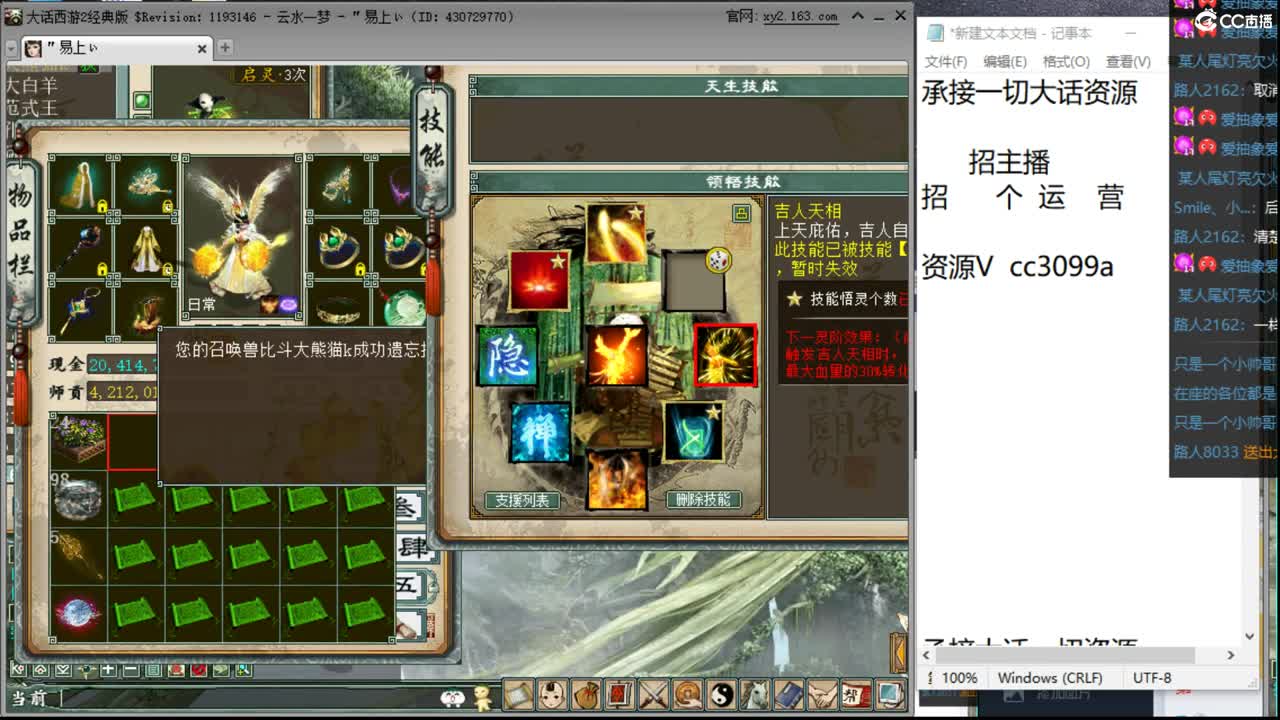
Task: Select the central phoenix fire skill
Action: tap(616, 356)
